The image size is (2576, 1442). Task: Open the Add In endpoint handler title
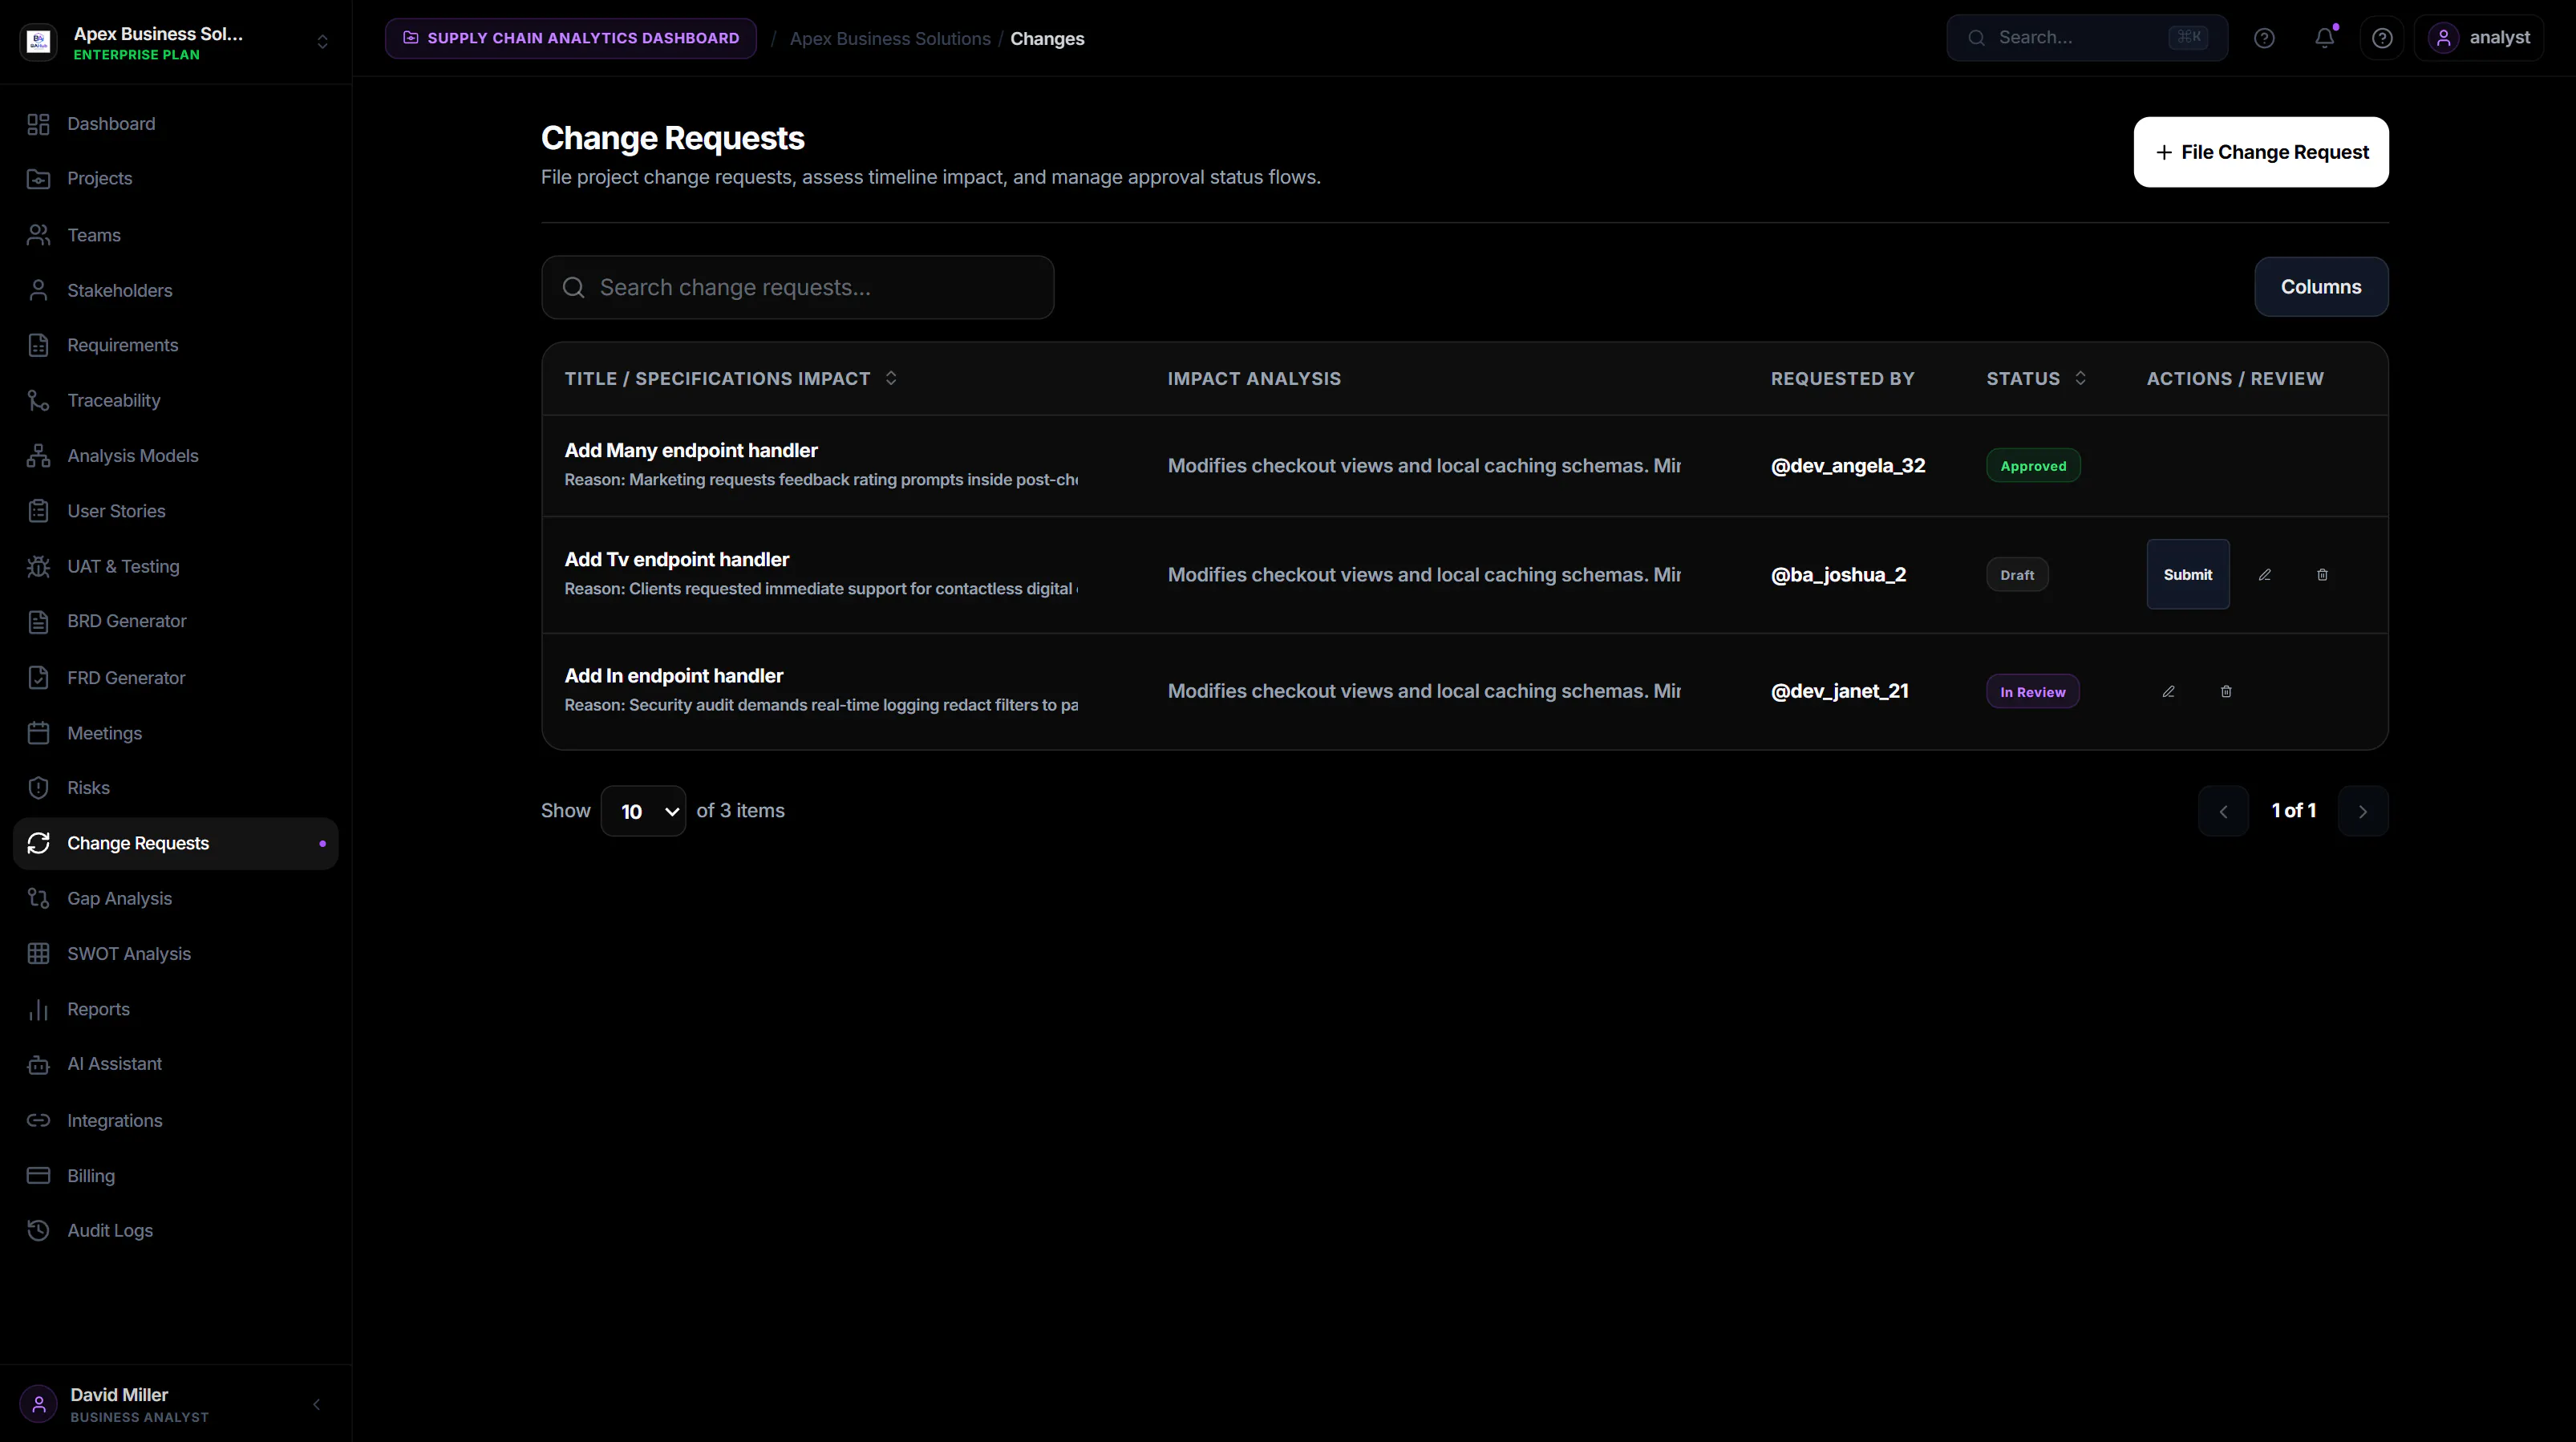674,676
